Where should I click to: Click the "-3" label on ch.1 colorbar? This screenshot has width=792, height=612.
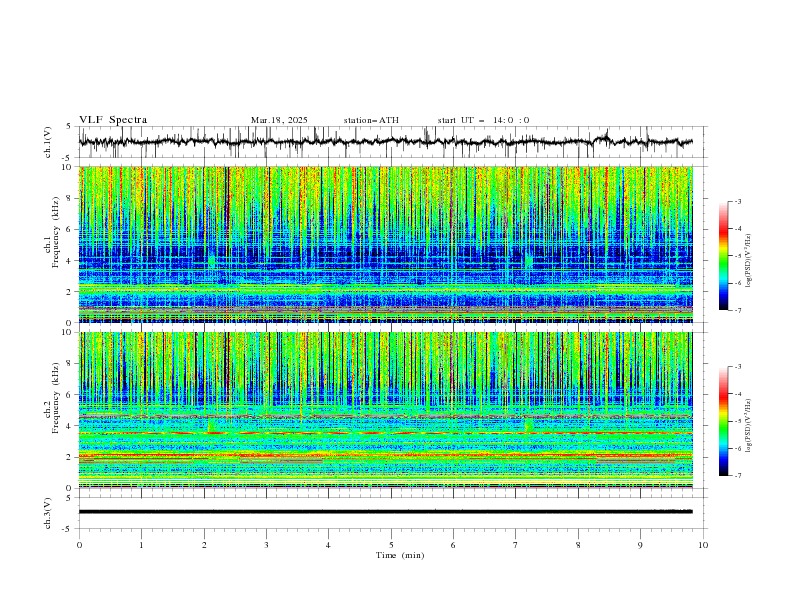pyautogui.click(x=738, y=201)
